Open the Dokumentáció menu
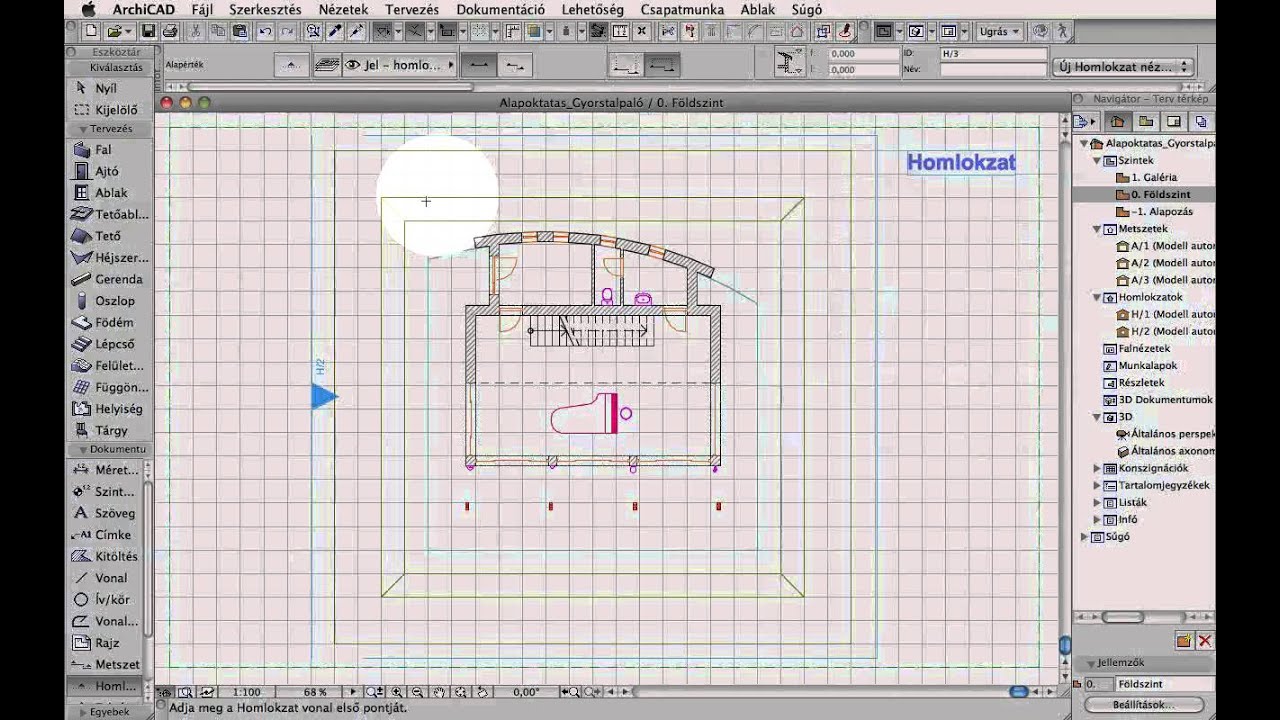The height and width of the screenshot is (720, 1280). click(x=500, y=9)
